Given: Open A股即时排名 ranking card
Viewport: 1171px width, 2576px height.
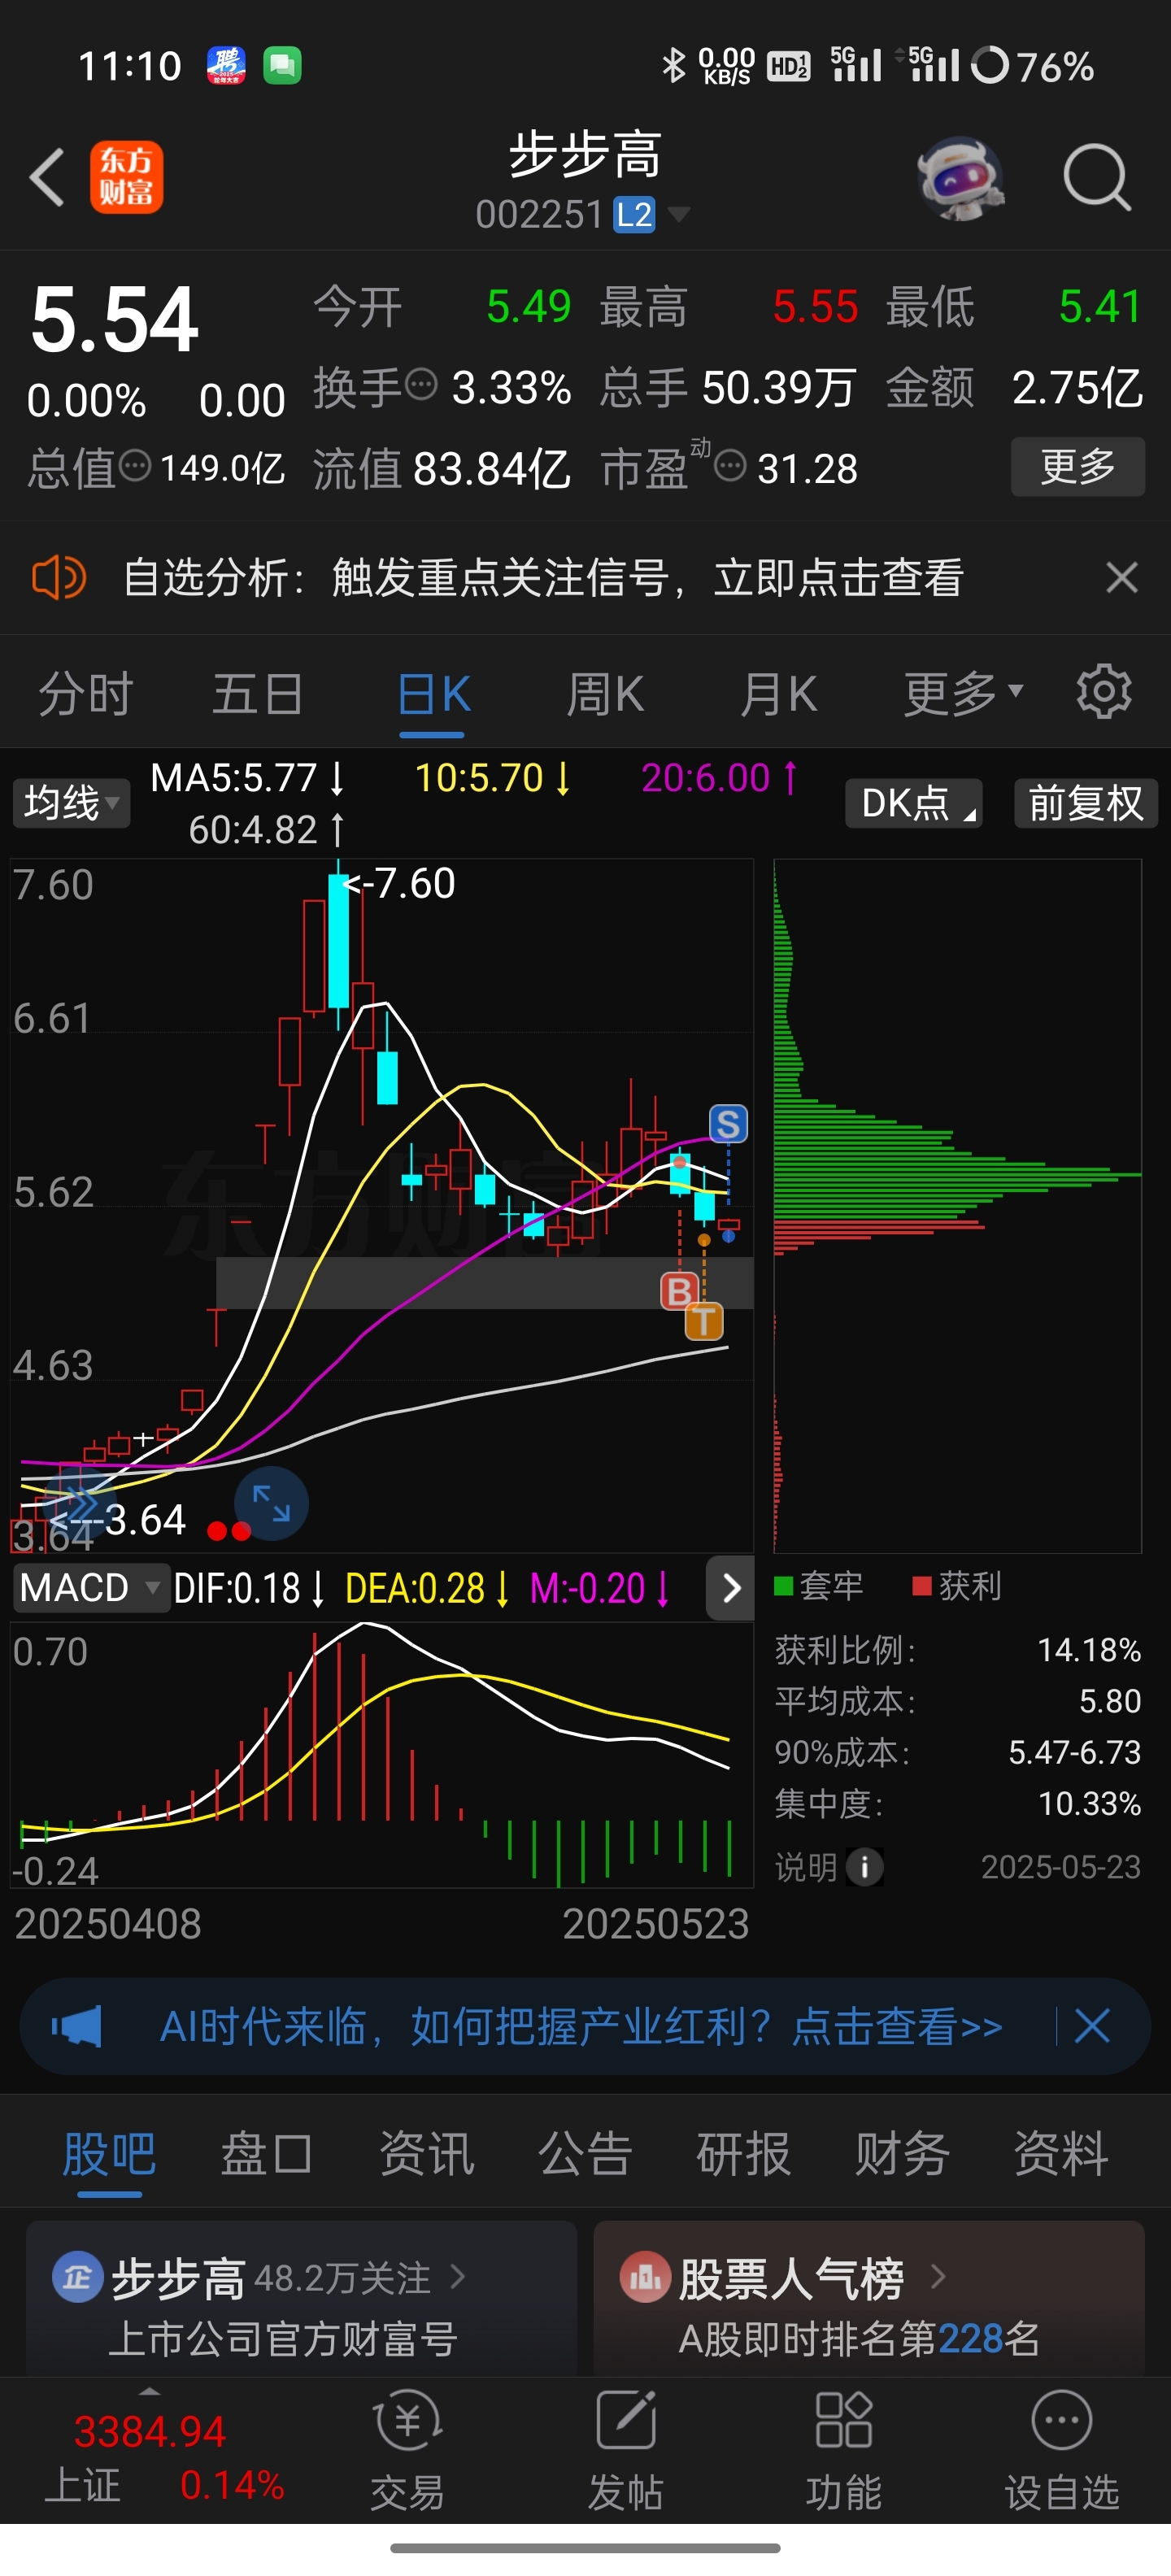Looking at the screenshot, I should tap(869, 2298).
